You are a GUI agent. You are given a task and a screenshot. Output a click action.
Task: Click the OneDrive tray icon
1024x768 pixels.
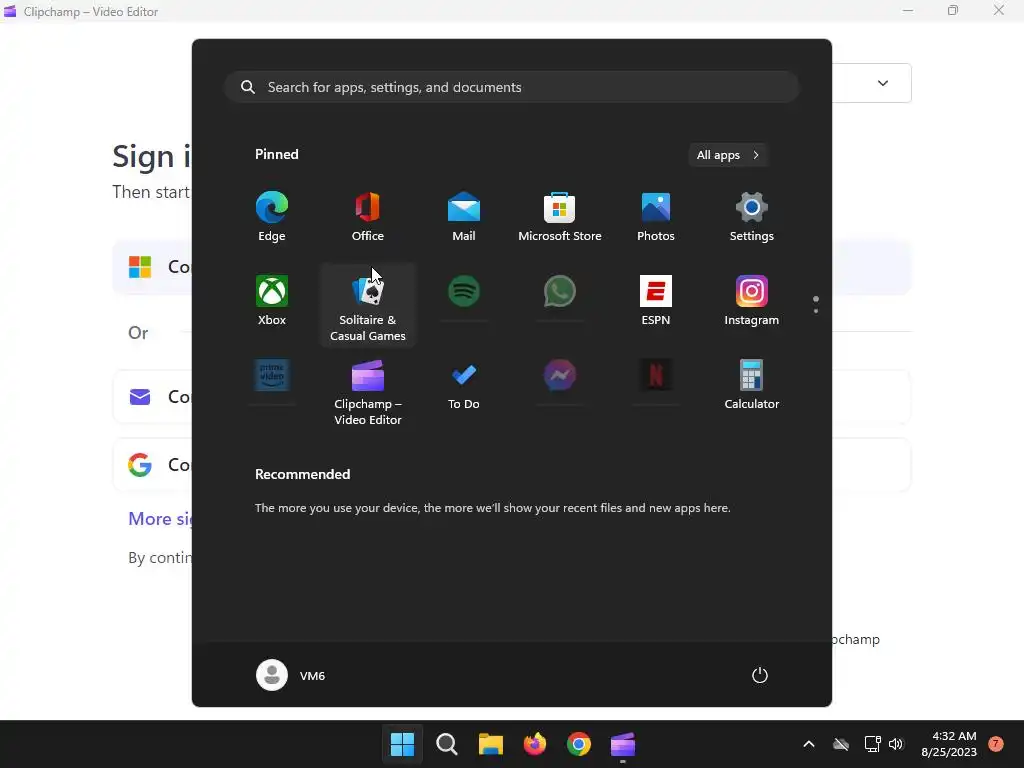[841, 744]
